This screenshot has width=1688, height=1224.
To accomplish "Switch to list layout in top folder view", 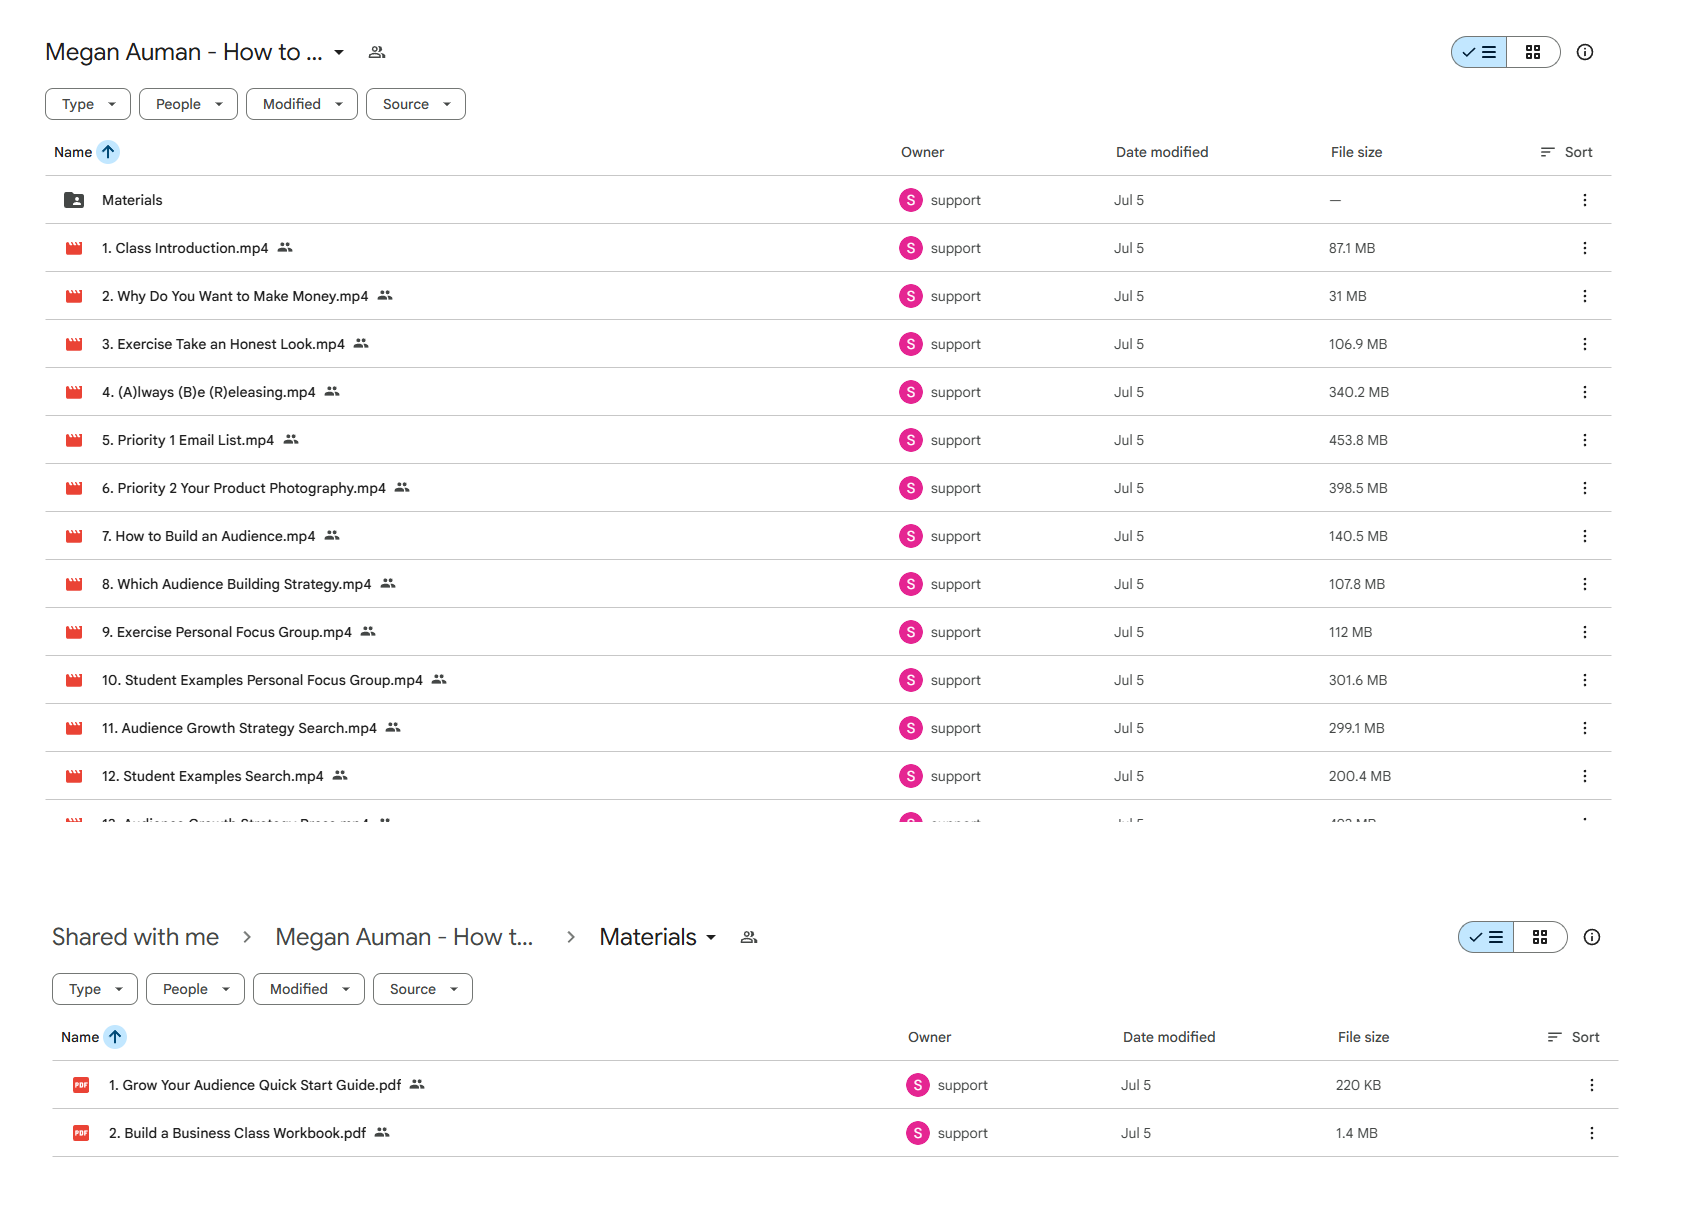I will [x=1479, y=52].
